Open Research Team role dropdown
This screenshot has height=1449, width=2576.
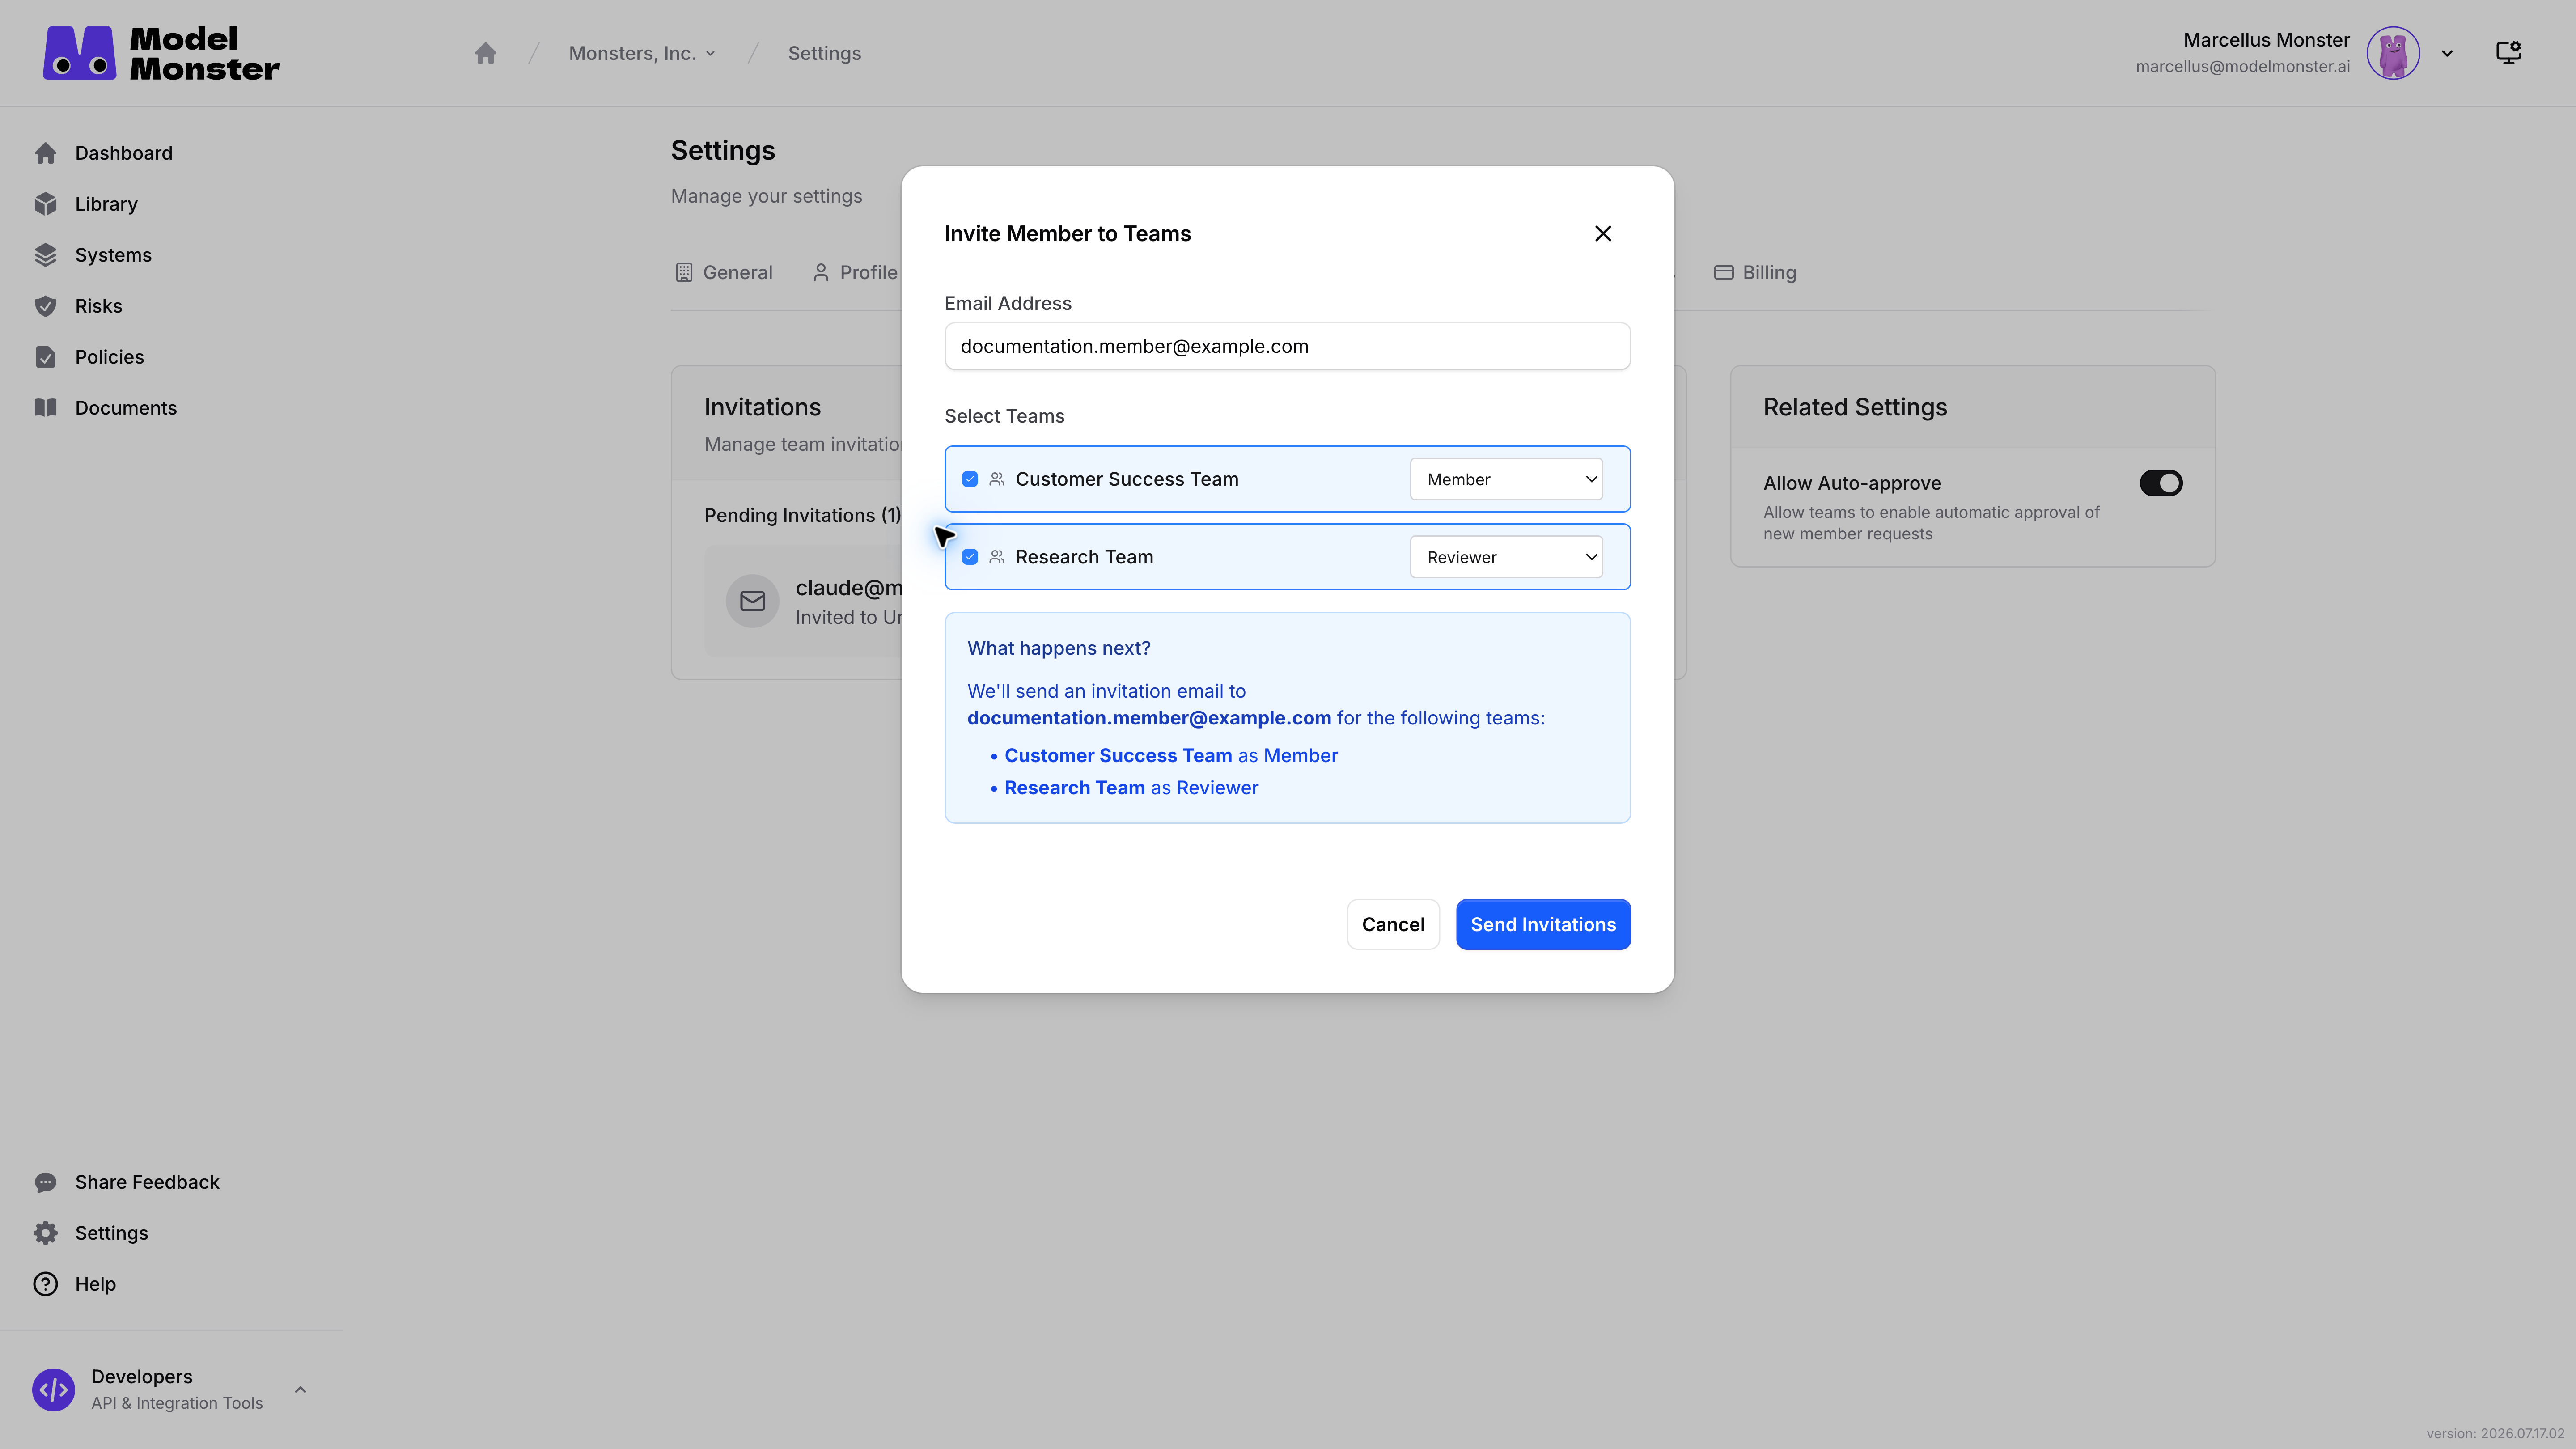1506,557
